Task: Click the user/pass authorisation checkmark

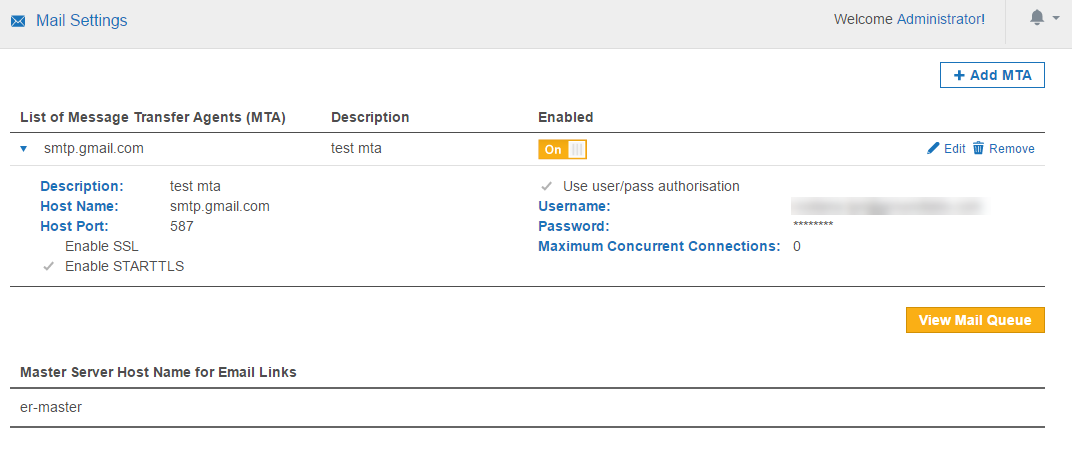Action: pyautogui.click(x=546, y=186)
